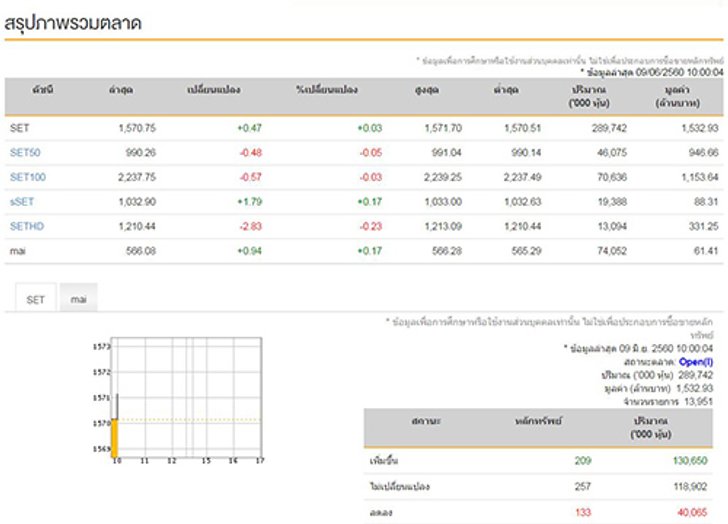This screenshot has height=524, width=728.
Task: Select mai value 61.41
Action: (x=706, y=251)
